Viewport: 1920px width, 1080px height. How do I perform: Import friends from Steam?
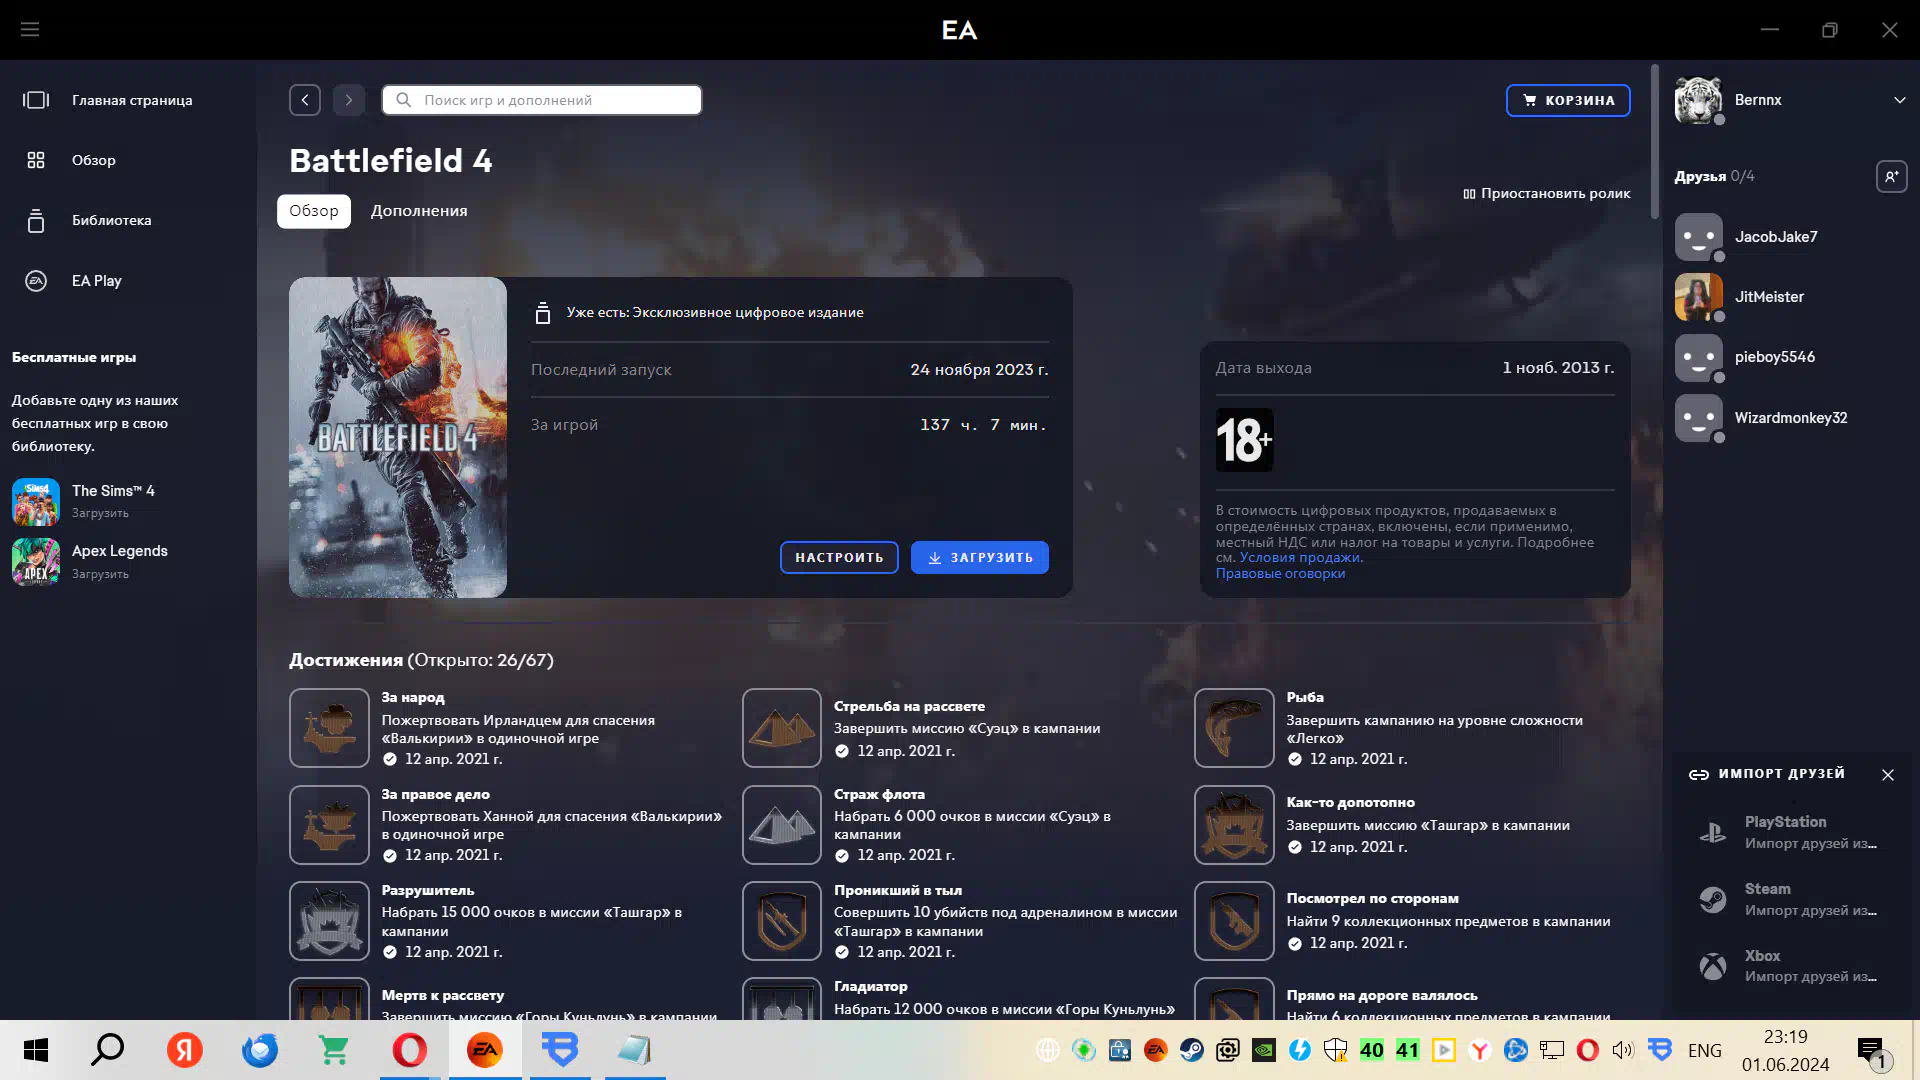click(1790, 899)
